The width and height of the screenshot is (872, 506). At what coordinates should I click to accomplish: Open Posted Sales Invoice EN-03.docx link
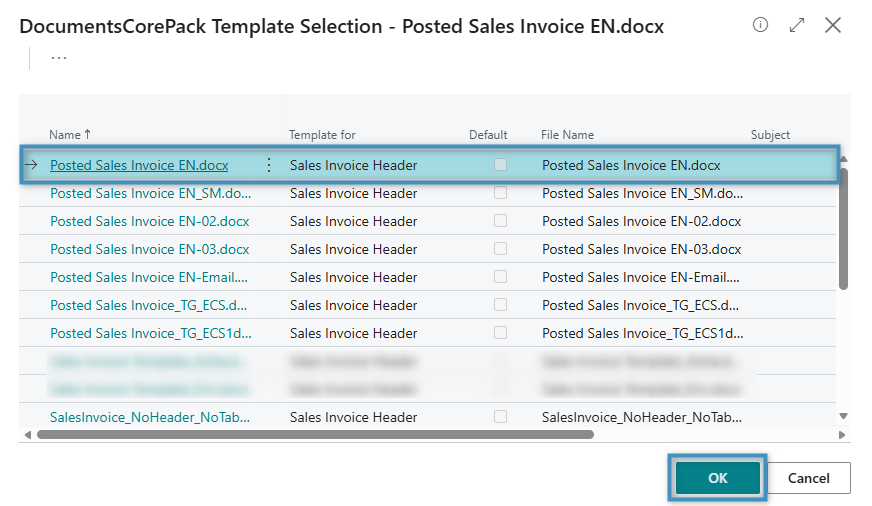point(150,249)
